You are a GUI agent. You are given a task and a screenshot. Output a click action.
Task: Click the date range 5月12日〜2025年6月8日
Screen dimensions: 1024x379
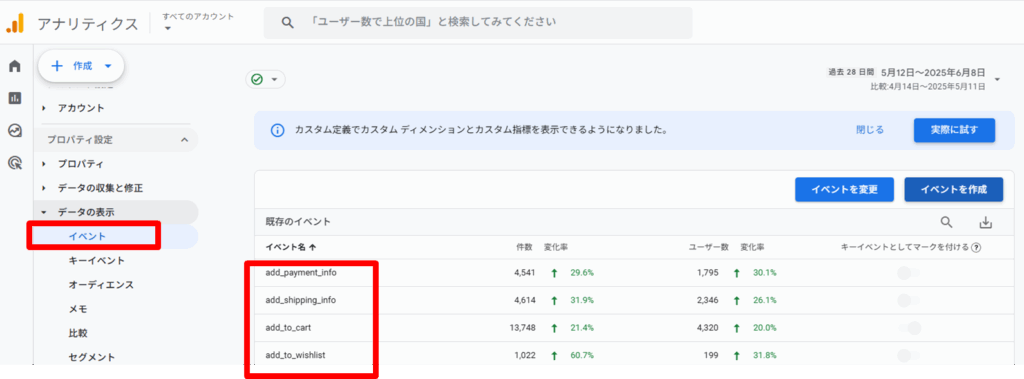pos(933,73)
